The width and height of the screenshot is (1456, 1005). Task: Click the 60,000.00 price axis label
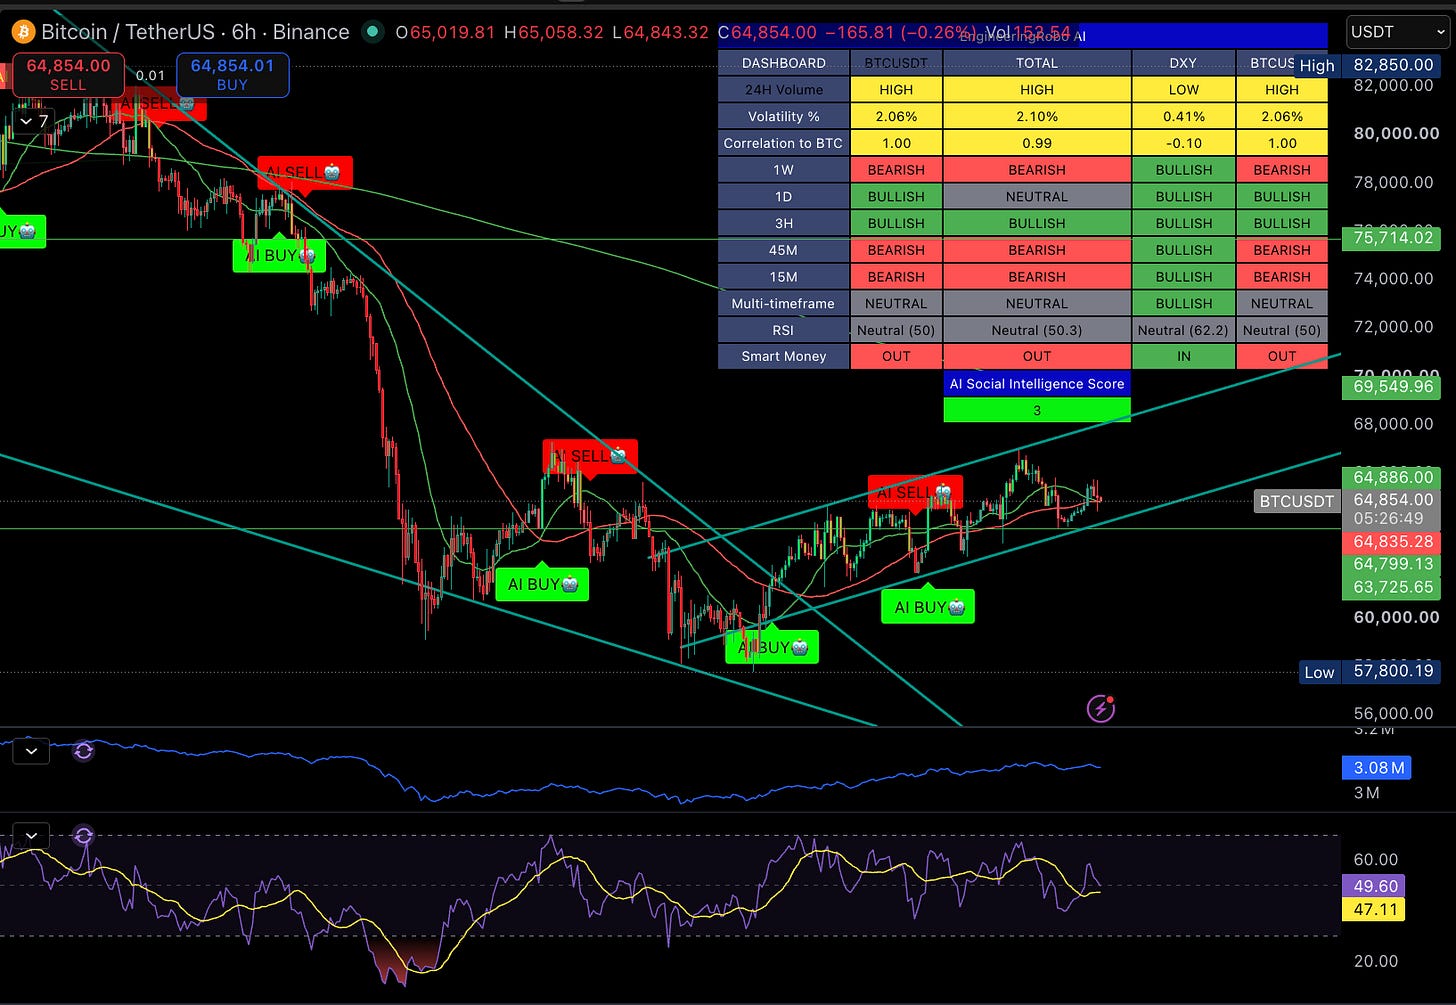pos(1396,617)
